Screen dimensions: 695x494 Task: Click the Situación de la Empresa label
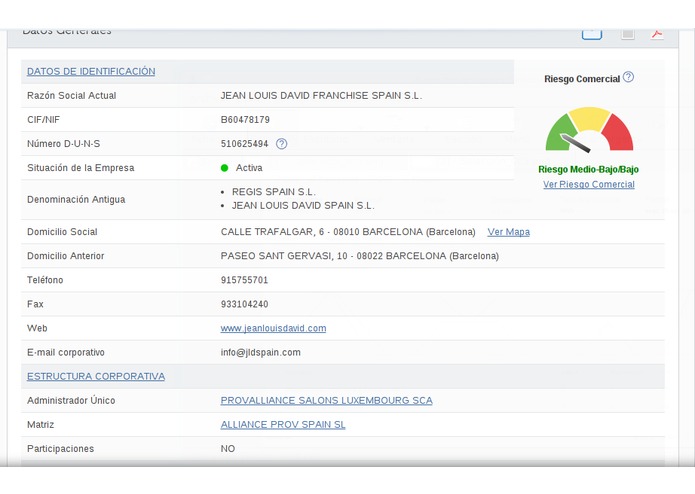pyautogui.click(x=81, y=168)
